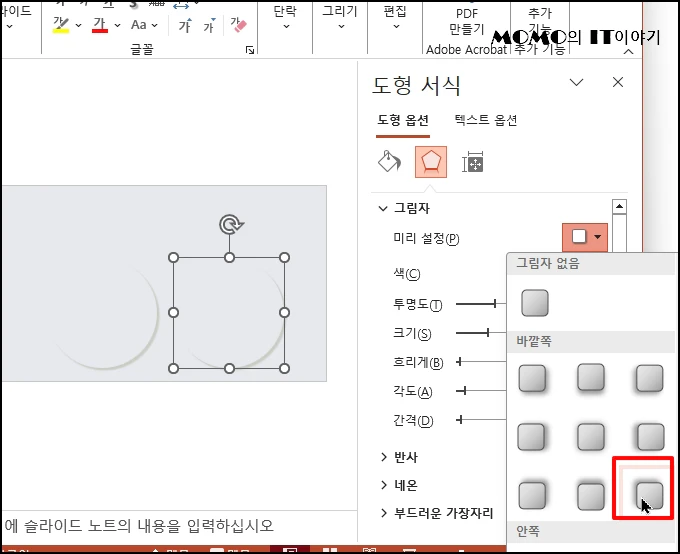This screenshot has width=680, height=554.
Task: Click the 흐리게 slider
Action: point(481,361)
